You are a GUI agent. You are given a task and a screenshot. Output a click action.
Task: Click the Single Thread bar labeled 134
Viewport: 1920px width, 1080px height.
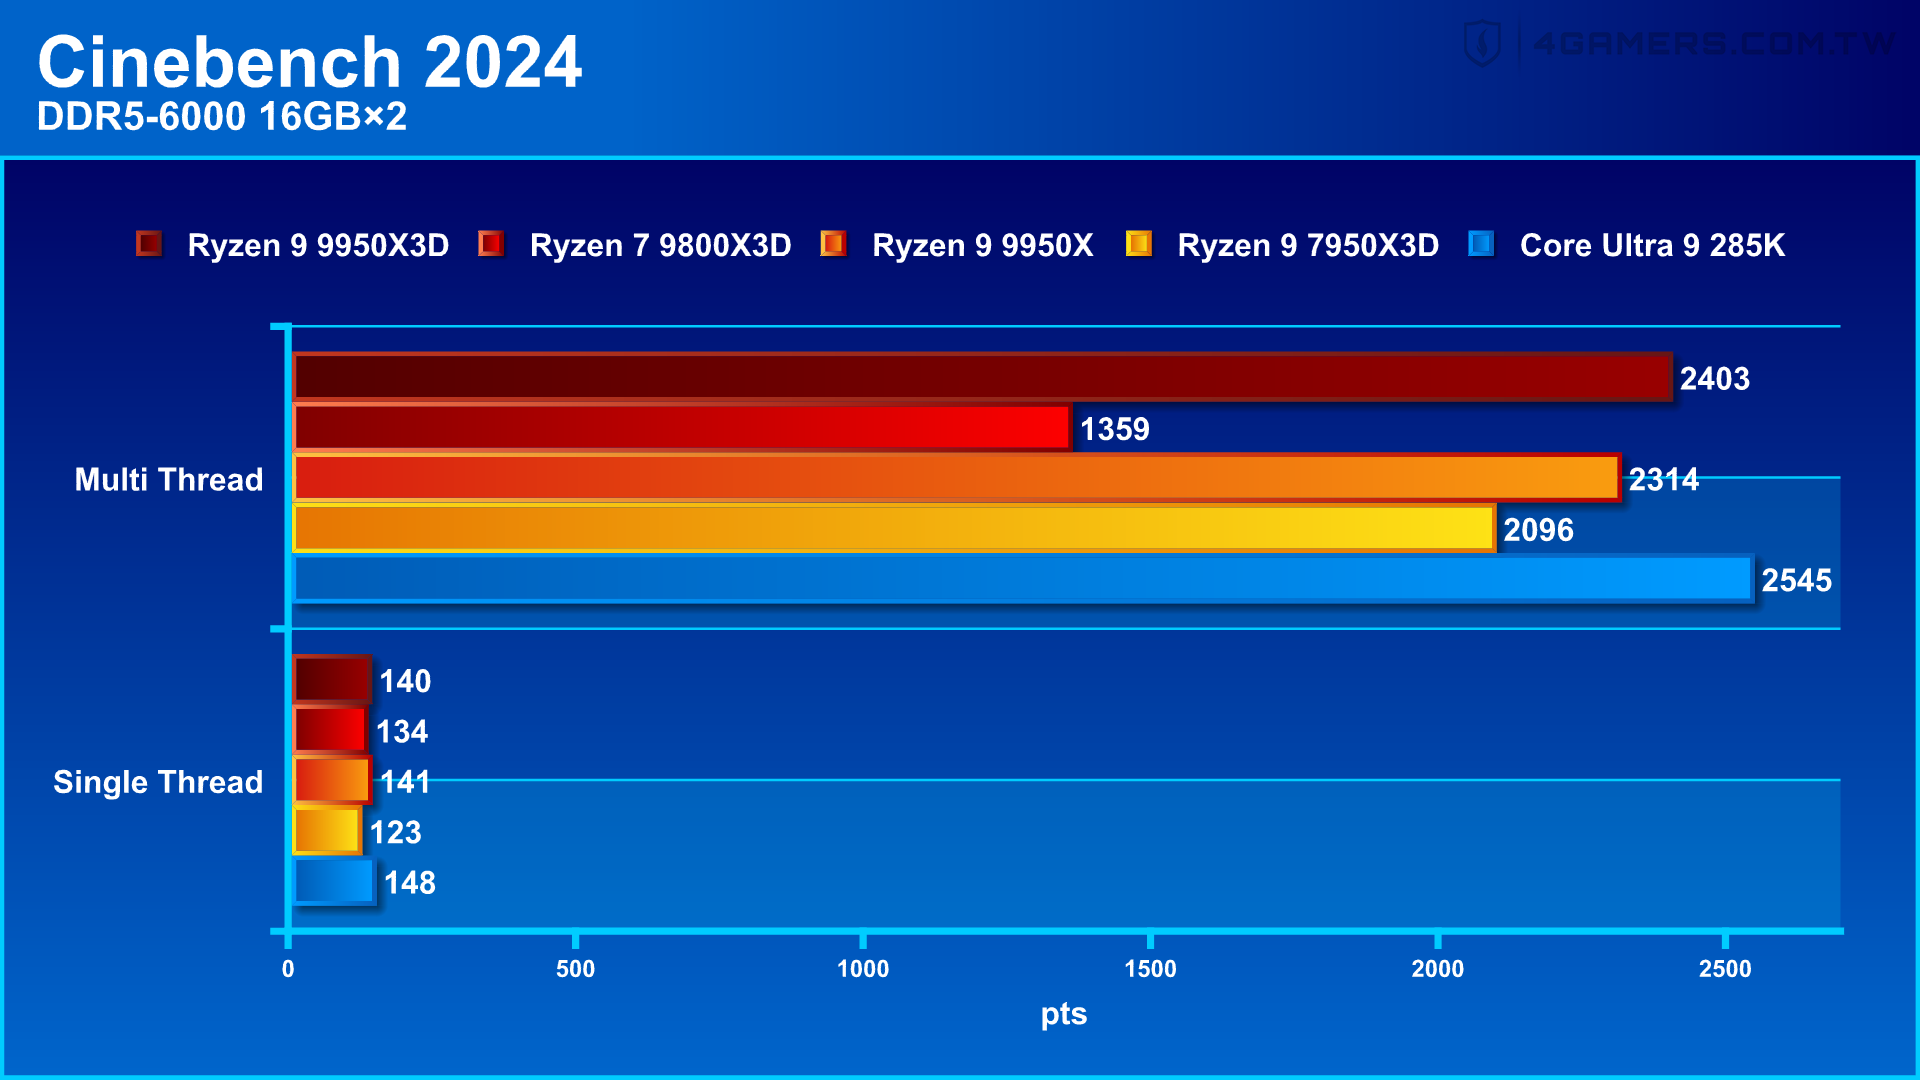tap(330, 730)
